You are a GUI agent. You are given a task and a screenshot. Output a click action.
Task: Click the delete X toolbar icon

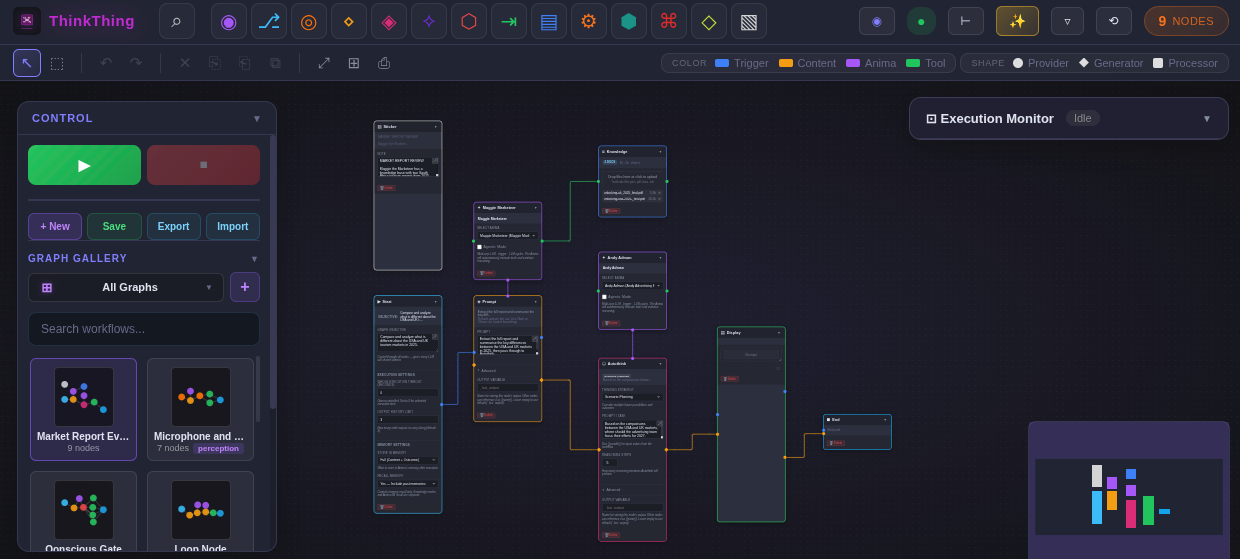[185, 63]
